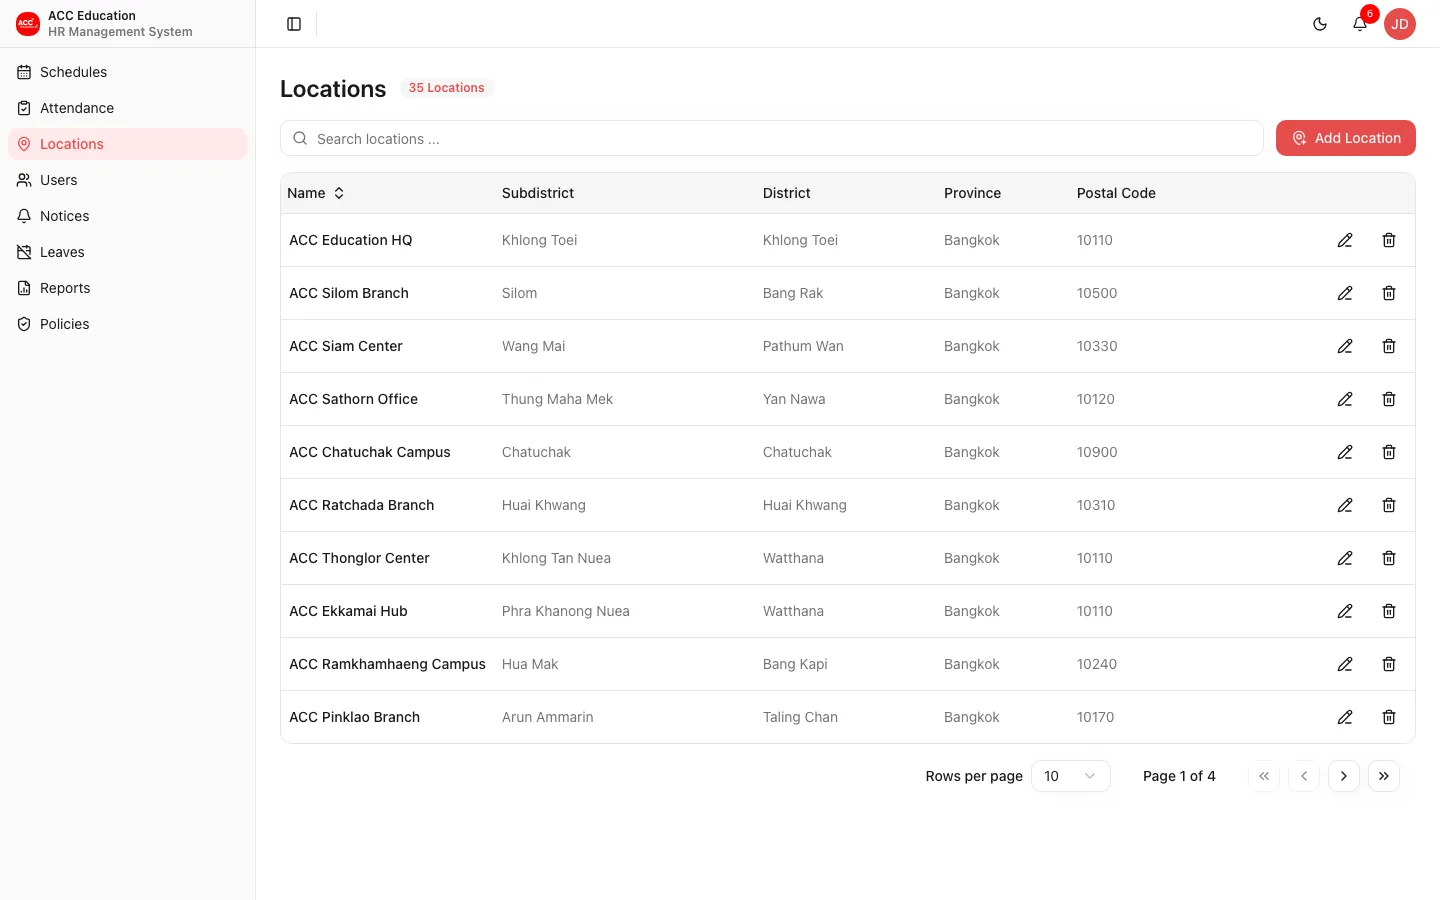Click the 35 Locations badge

coord(447,88)
